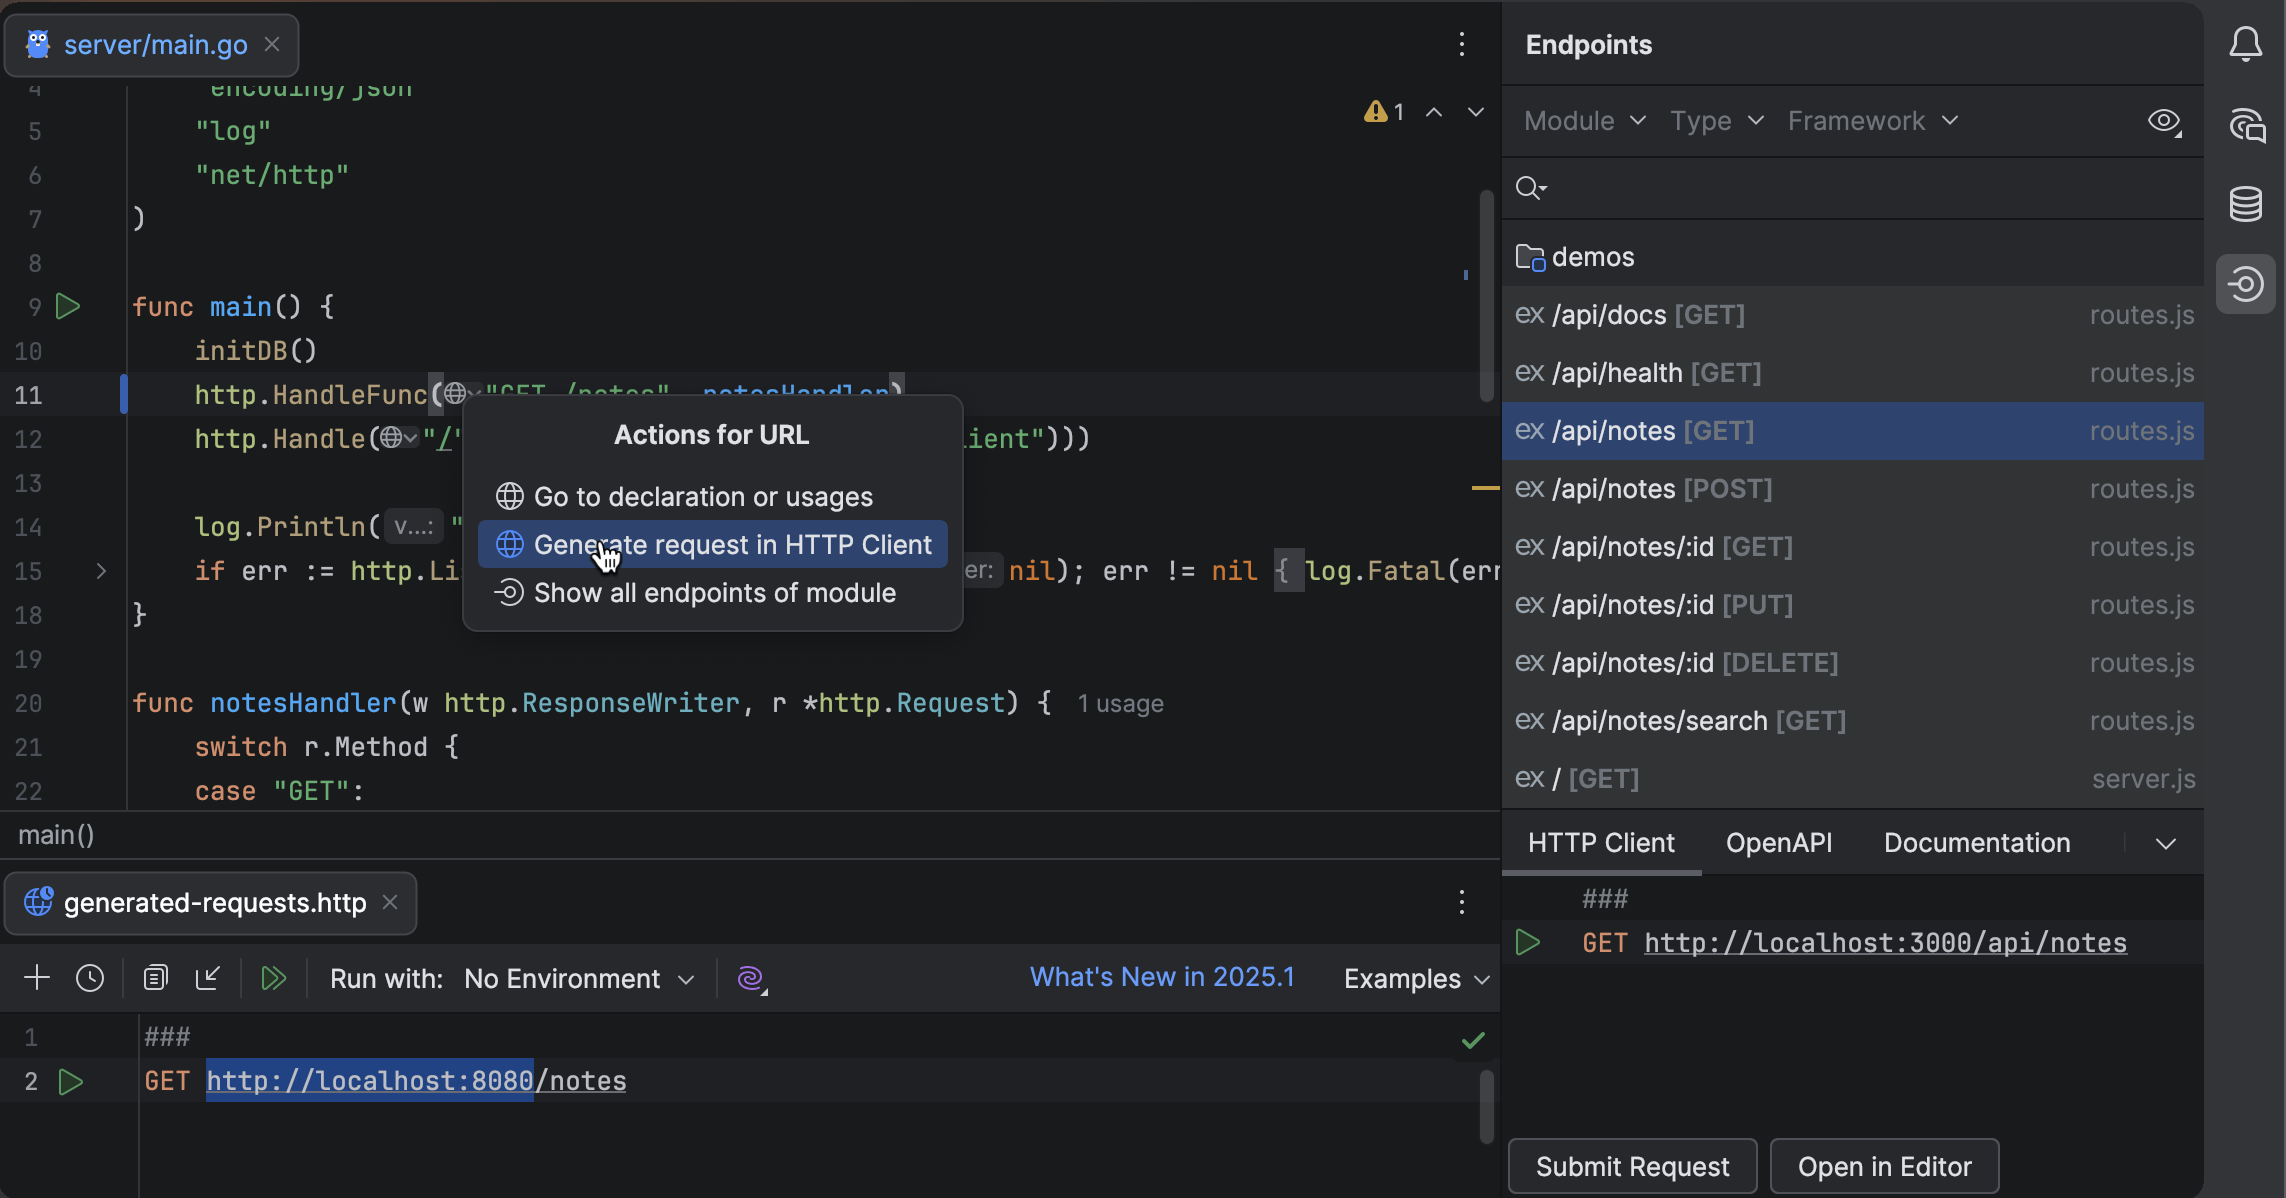The width and height of the screenshot is (2286, 1198).
Task: Open the Module filter dropdown
Action: click(x=1584, y=121)
